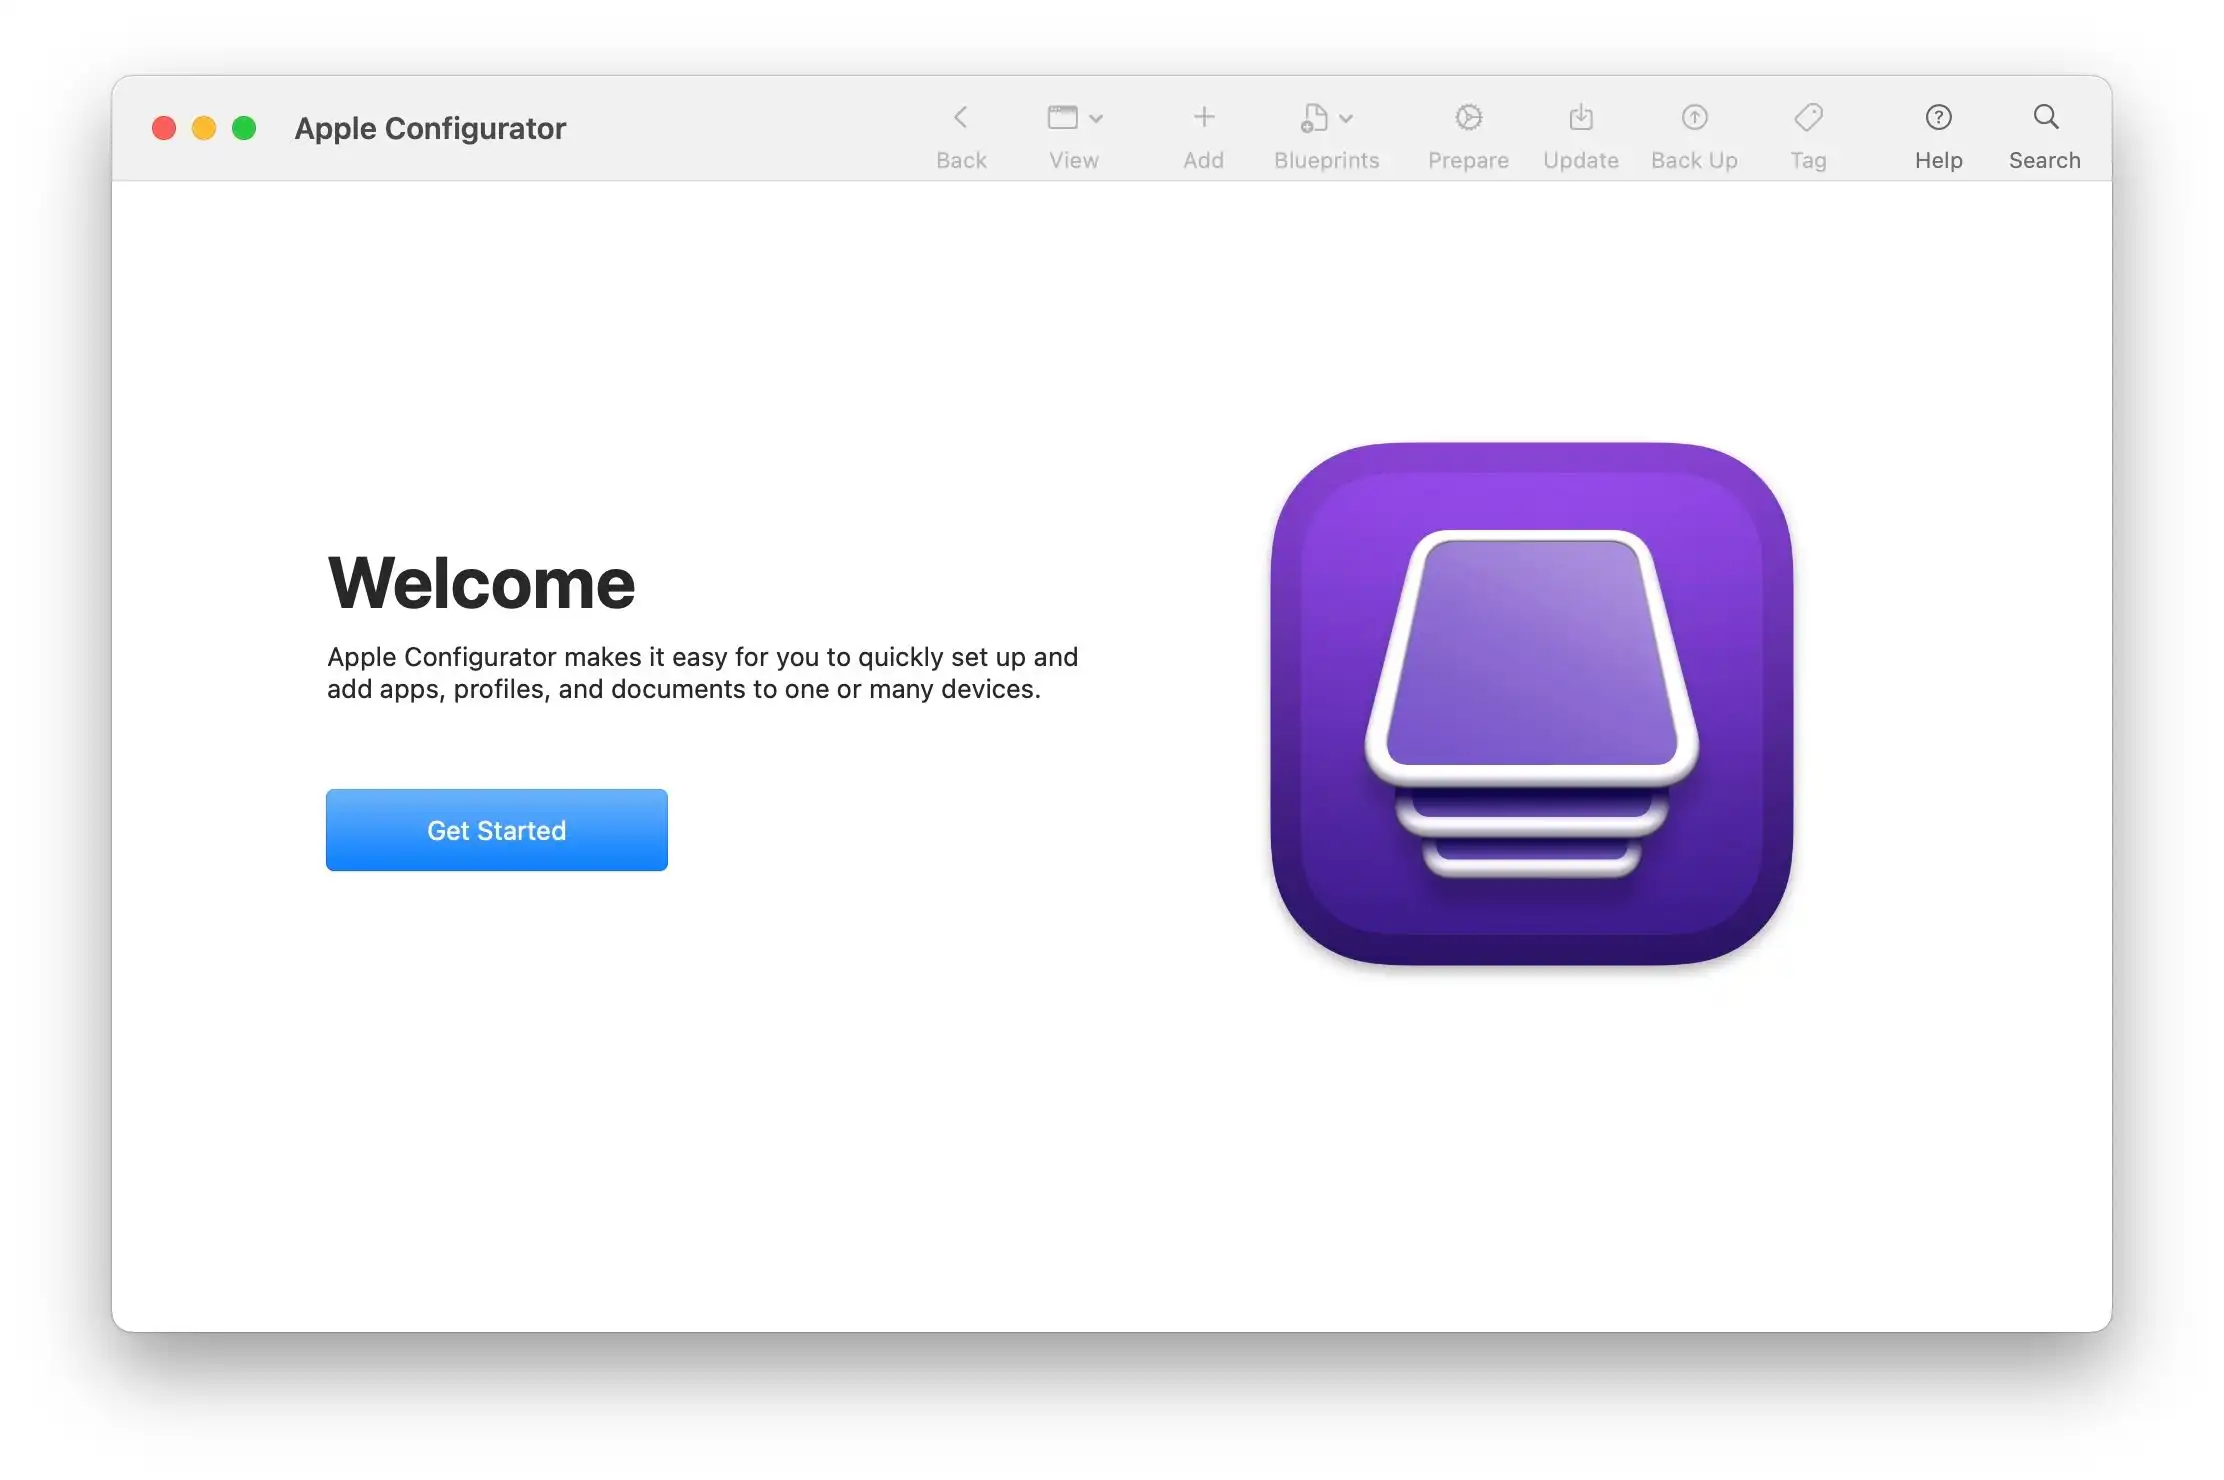Click the Back Up upload icon

point(1694,118)
